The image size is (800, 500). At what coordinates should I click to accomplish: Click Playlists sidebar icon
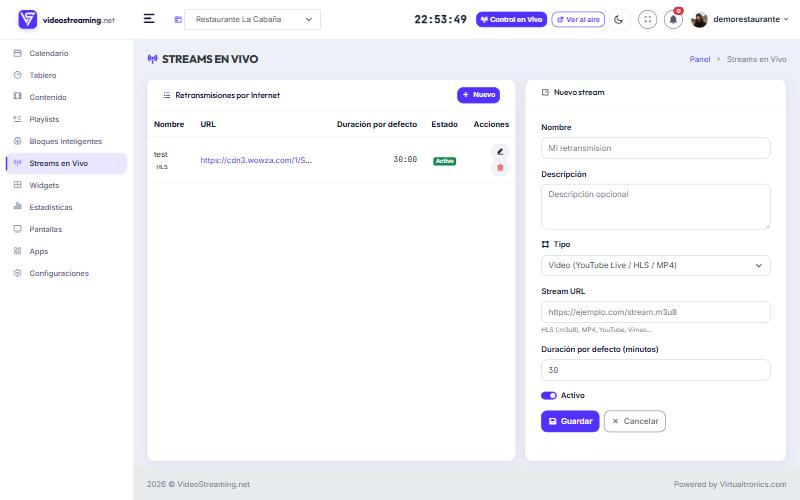click(x=17, y=119)
